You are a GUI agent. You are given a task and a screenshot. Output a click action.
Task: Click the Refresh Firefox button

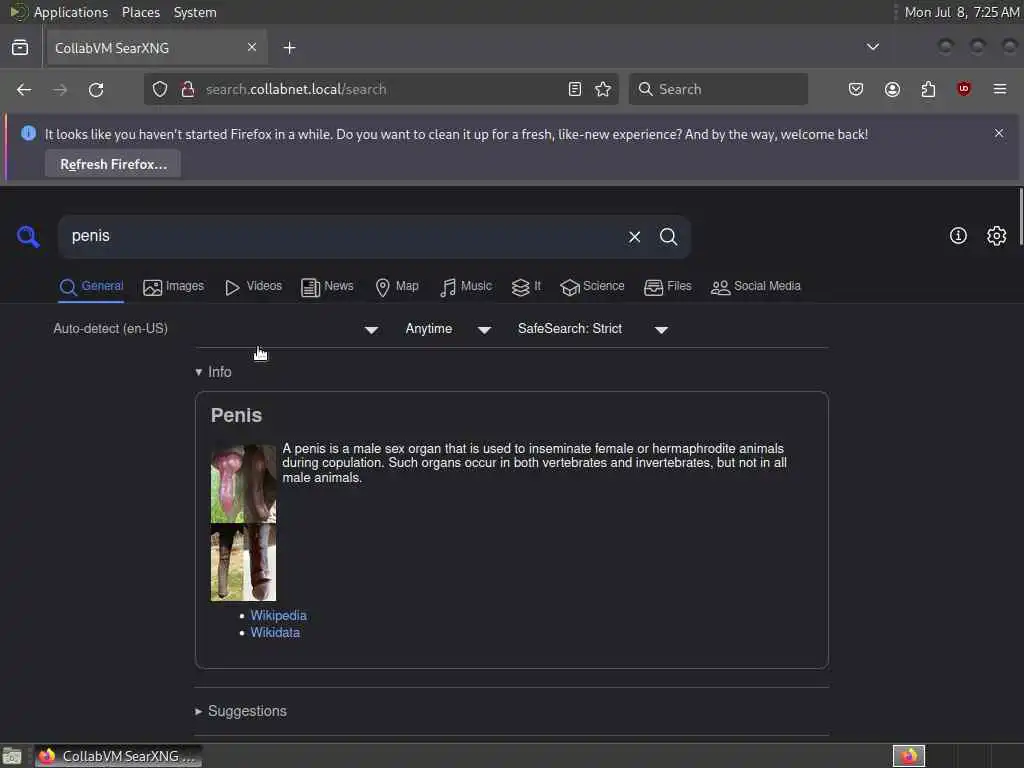click(113, 164)
